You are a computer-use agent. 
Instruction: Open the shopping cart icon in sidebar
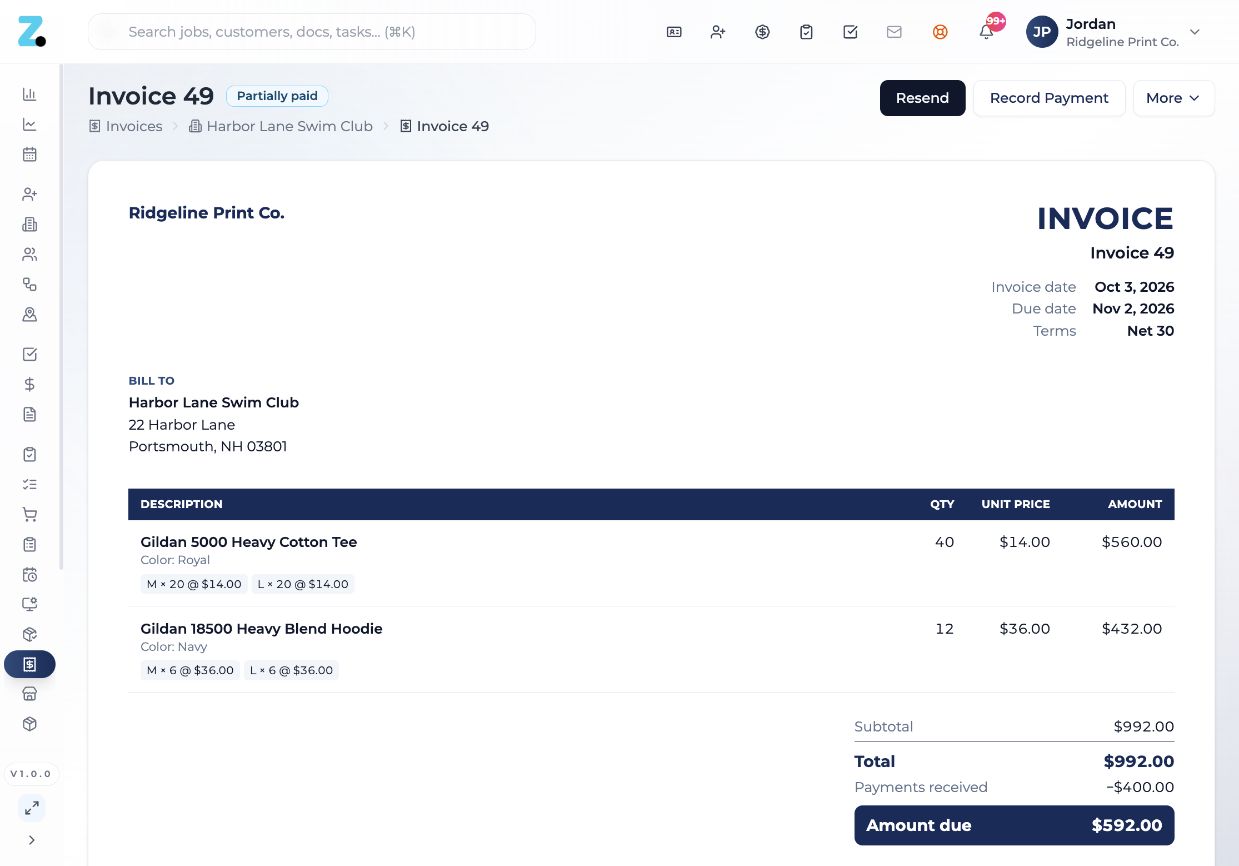point(30,514)
